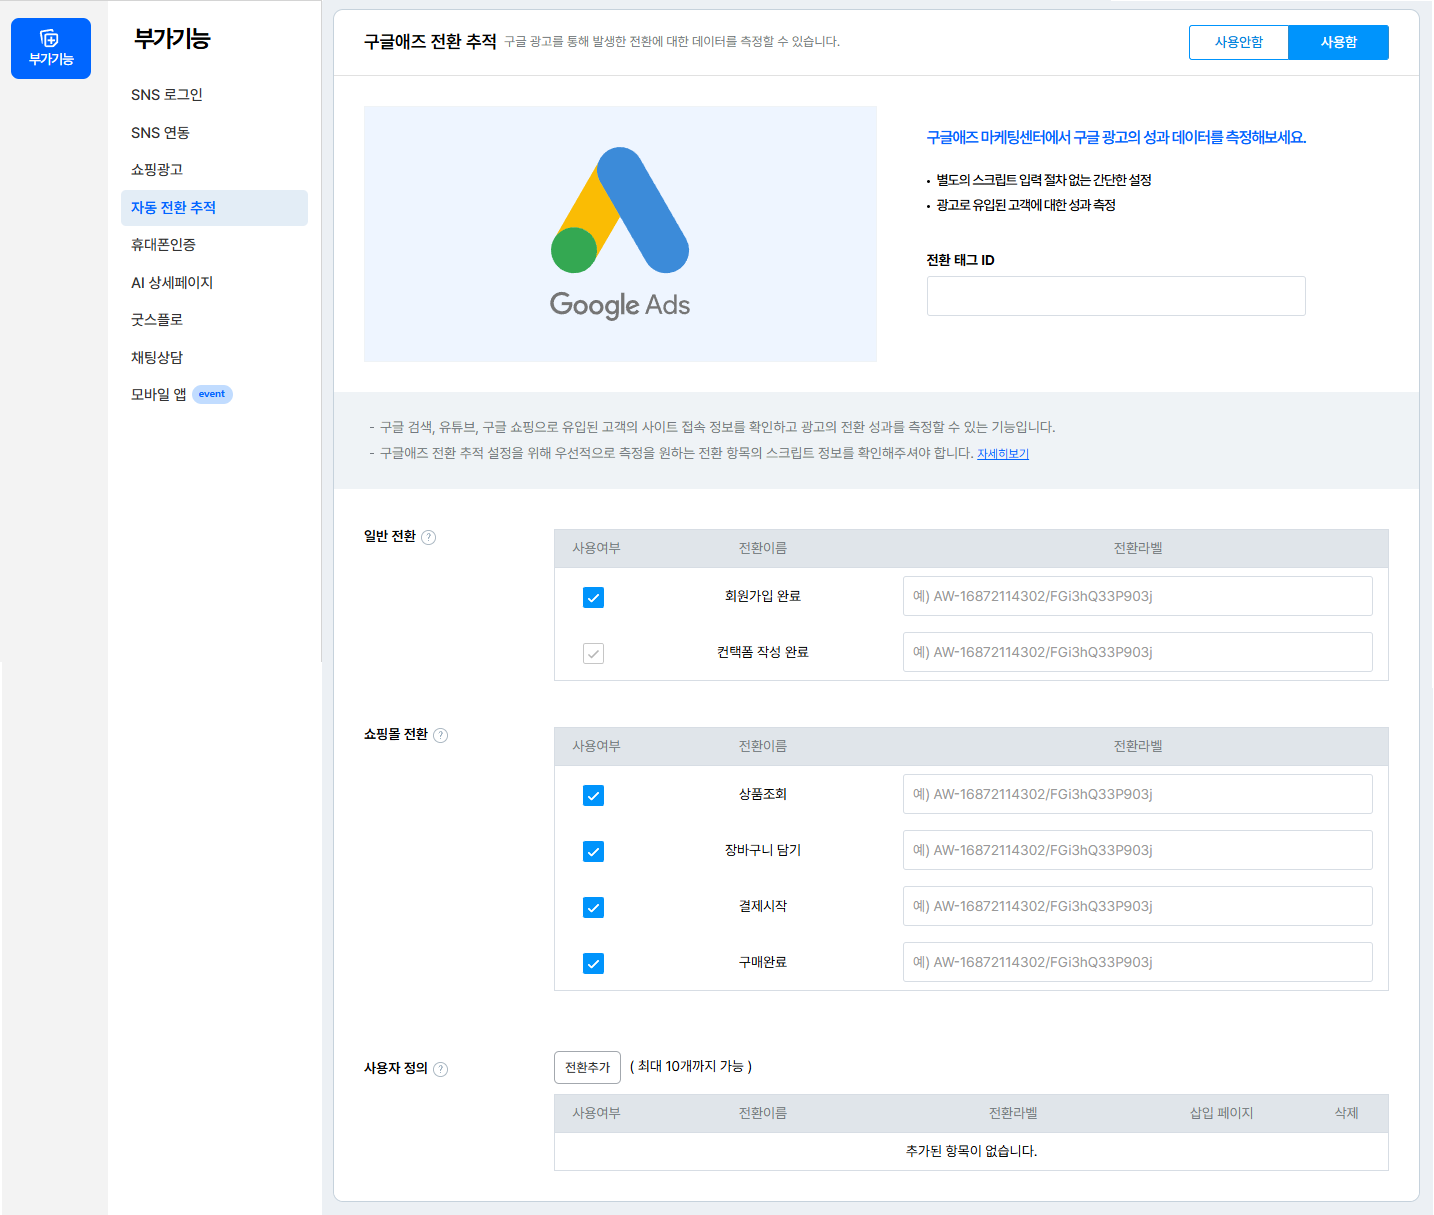Click the 회원가입 완료 conversion label field
Image resolution: width=1434 pixels, height=1215 pixels.
pos(1138,596)
